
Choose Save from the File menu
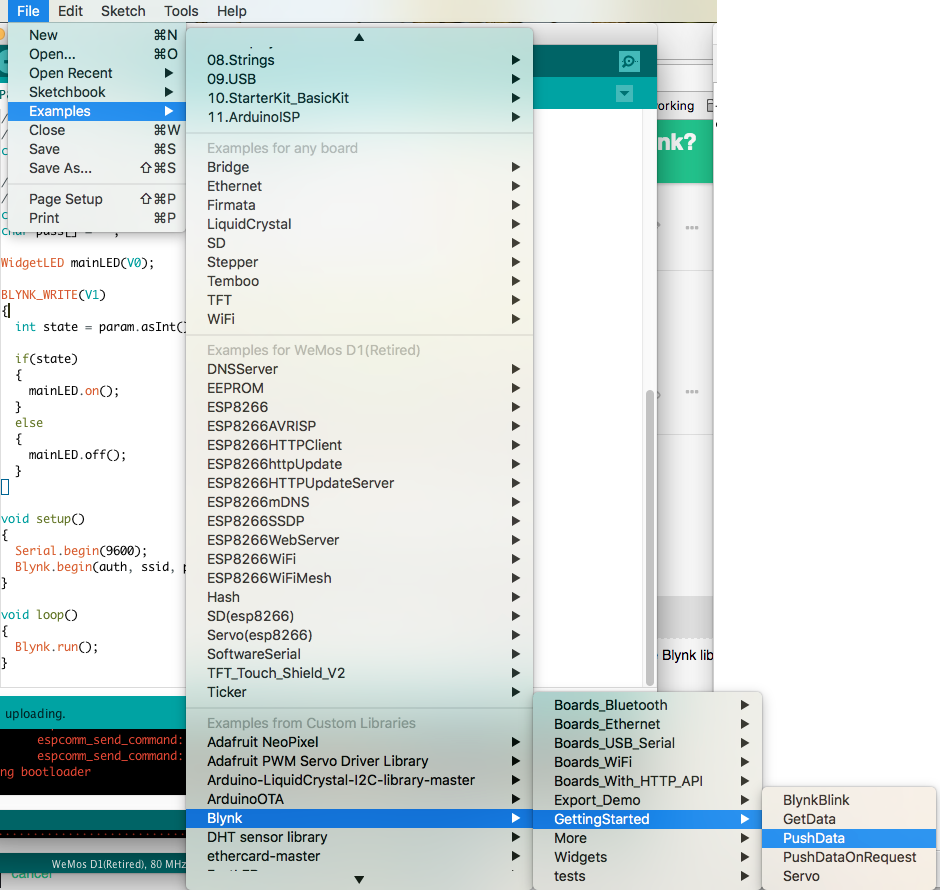click(x=97, y=149)
